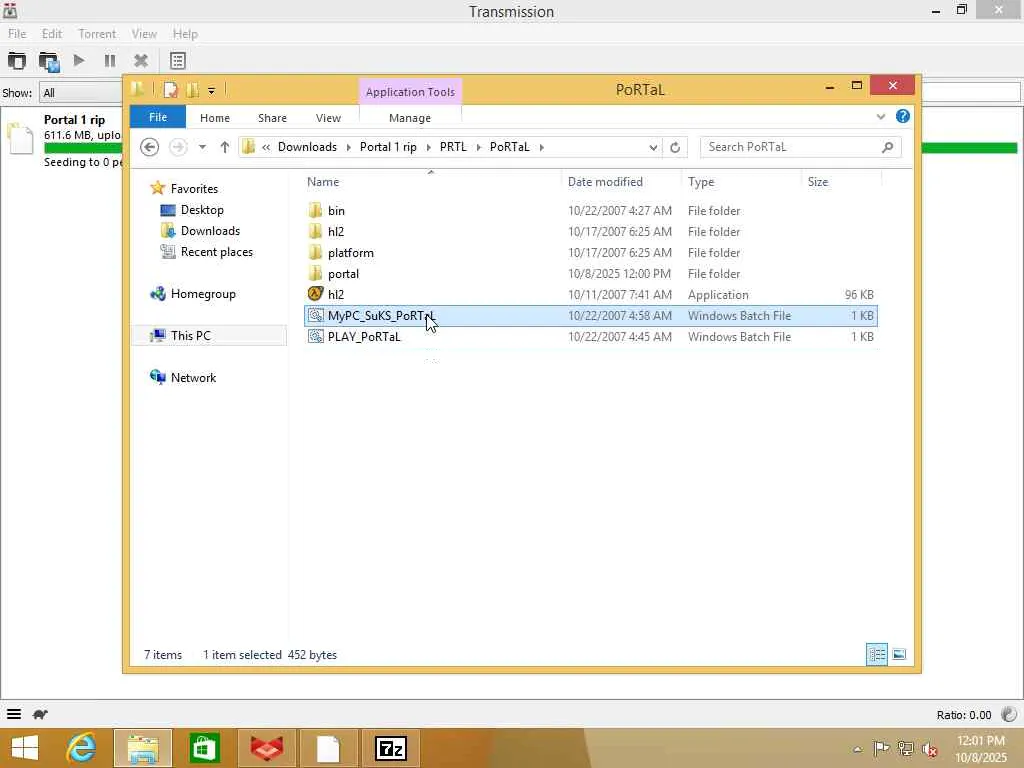Sort files by Type column header
This screenshot has width=1024, height=768.
[741, 182]
